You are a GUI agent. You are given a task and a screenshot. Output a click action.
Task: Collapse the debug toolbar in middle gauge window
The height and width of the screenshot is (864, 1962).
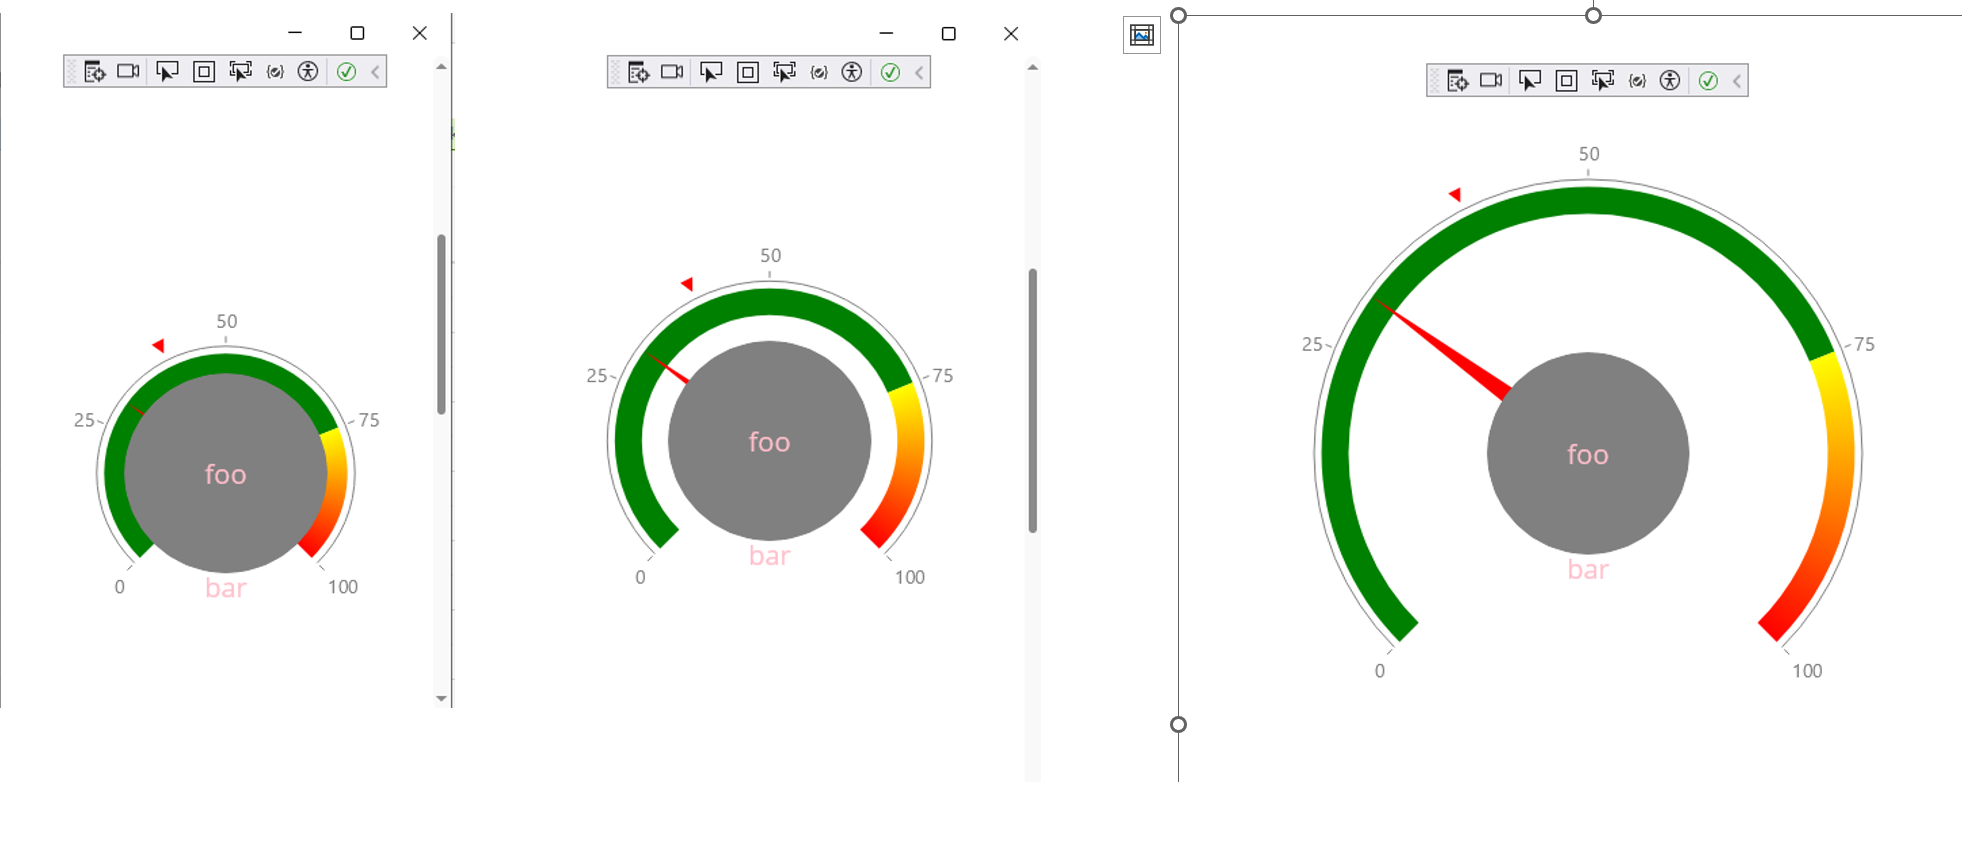pyautogui.click(x=919, y=72)
